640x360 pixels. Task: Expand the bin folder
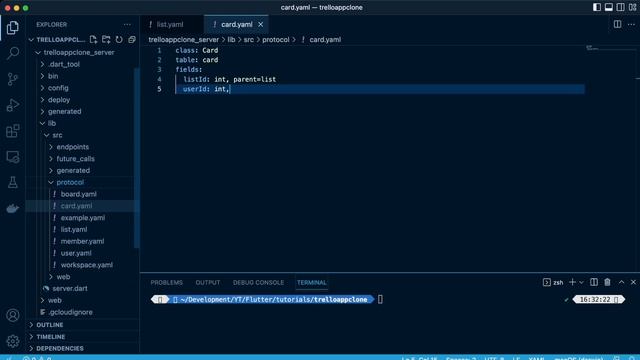(x=53, y=76)
